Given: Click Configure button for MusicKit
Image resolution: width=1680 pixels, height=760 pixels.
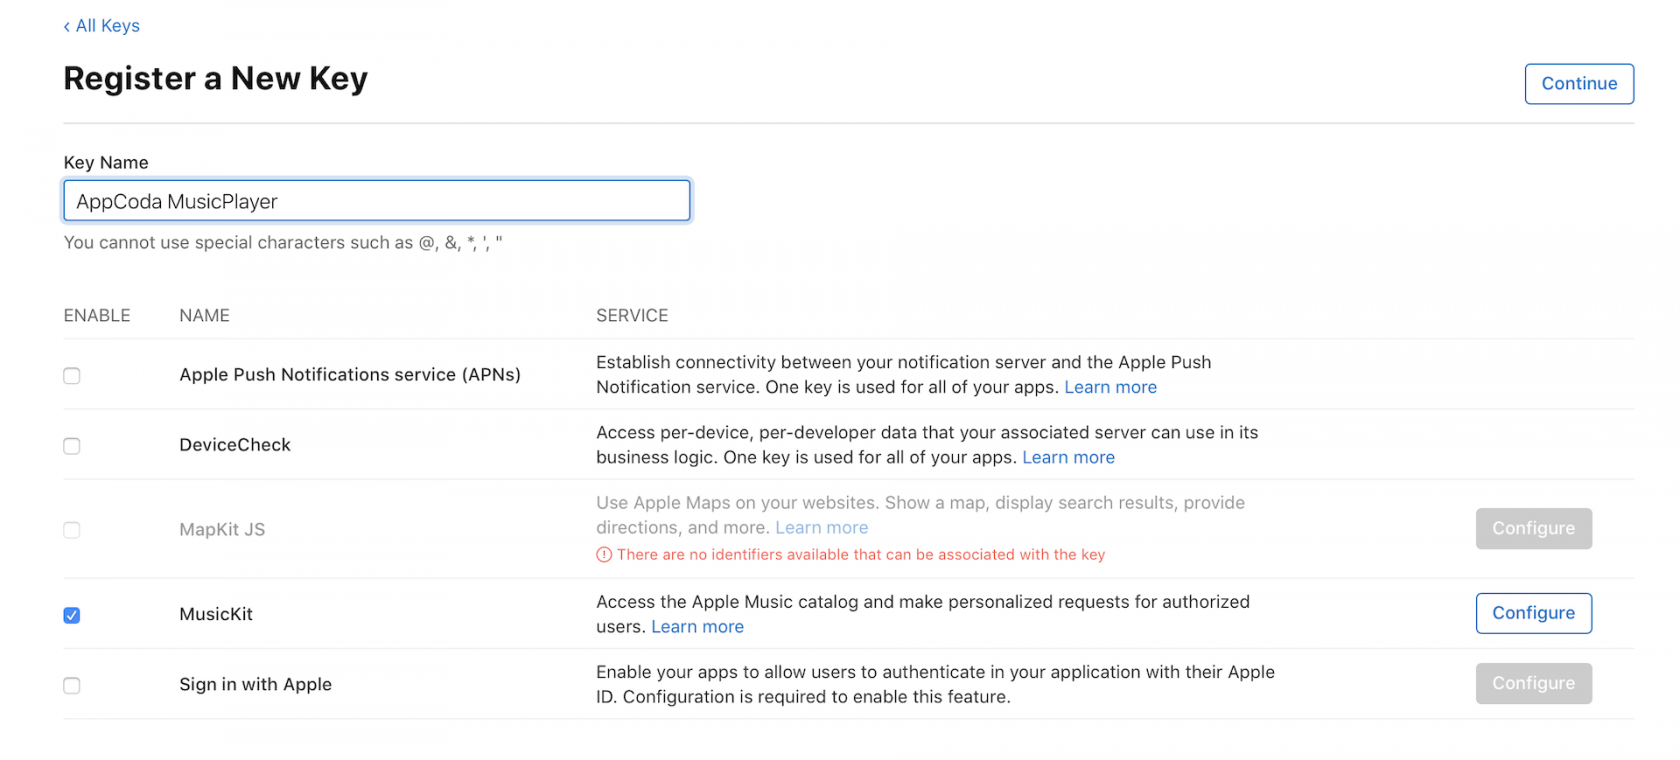Looking at the screenshot, I should click(1533, 613).
